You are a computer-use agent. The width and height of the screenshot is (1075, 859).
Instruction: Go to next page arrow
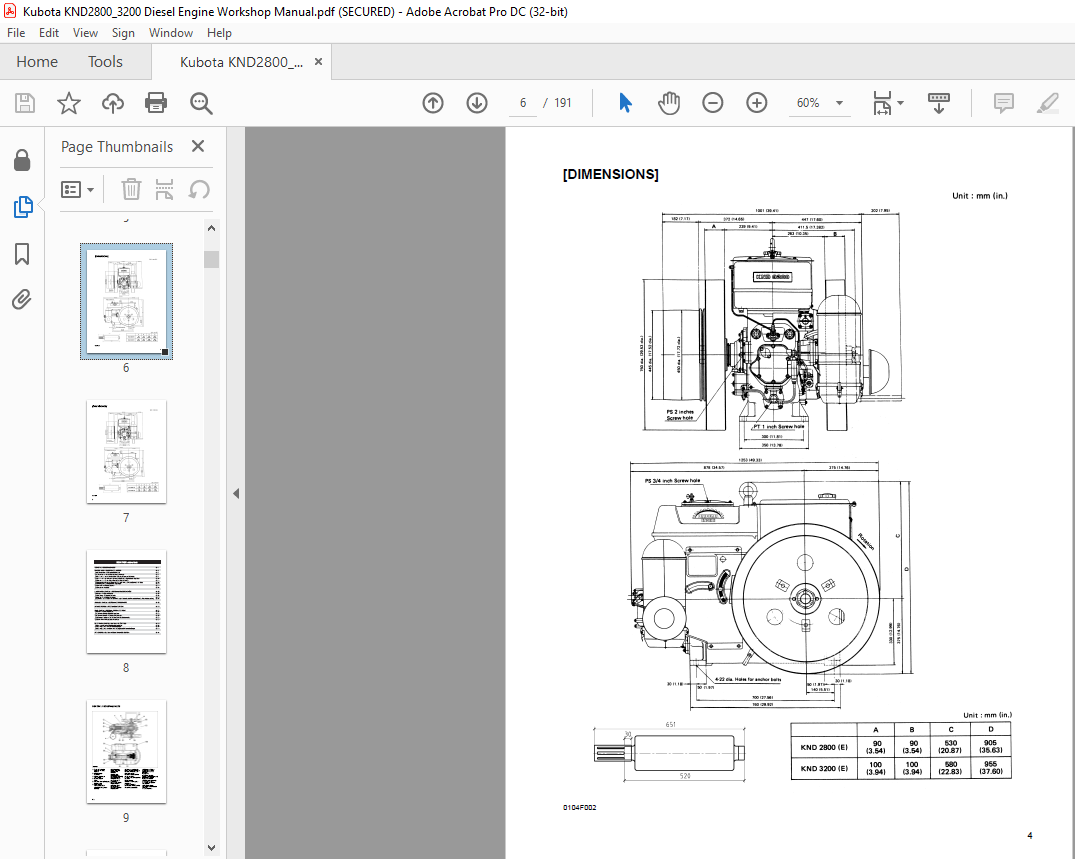[x=476, y=103]
